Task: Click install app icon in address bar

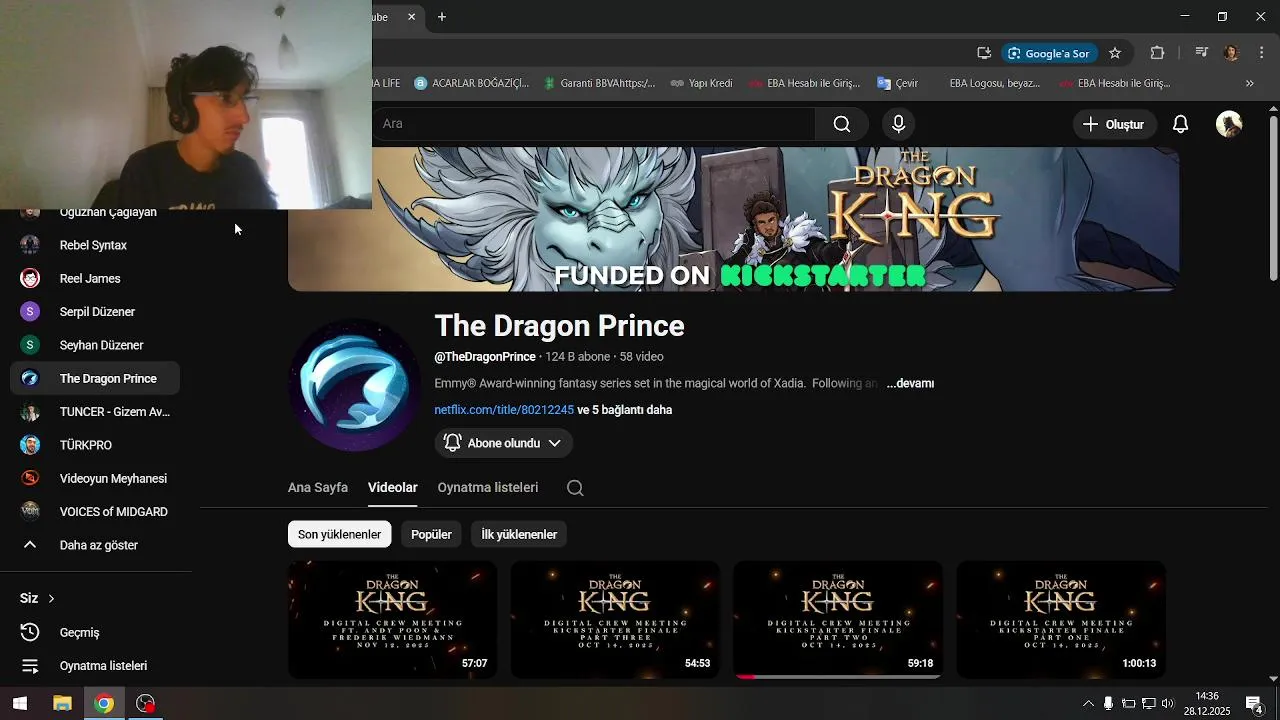Action: pos(984,53)
